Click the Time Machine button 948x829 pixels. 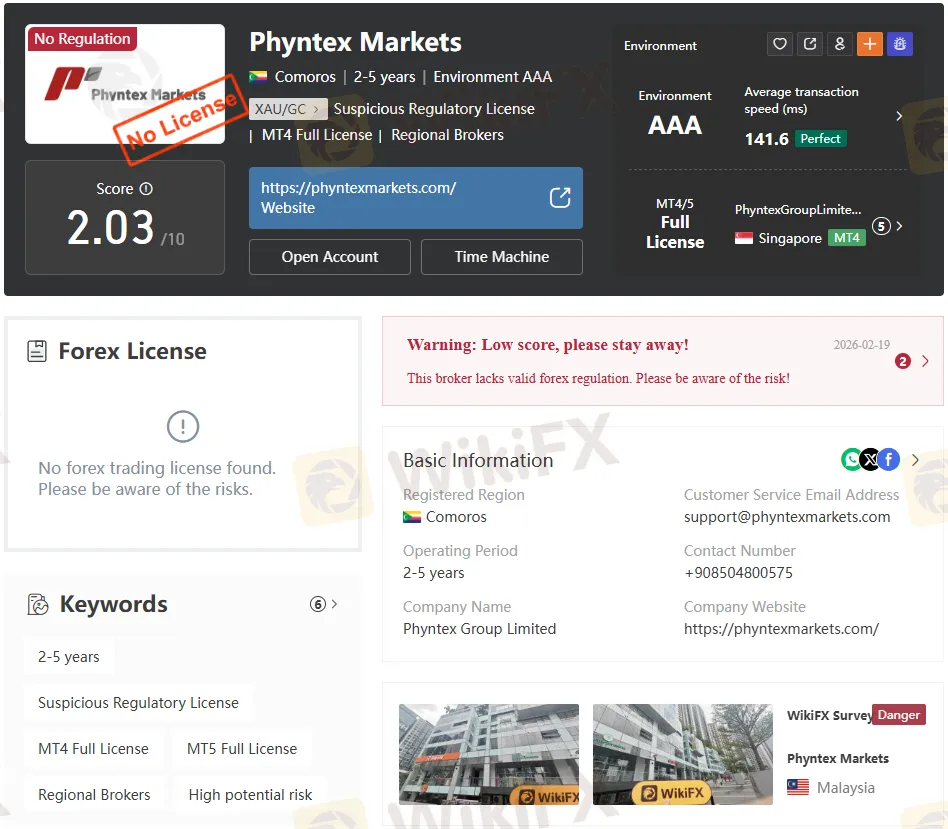tap(501, 257)
